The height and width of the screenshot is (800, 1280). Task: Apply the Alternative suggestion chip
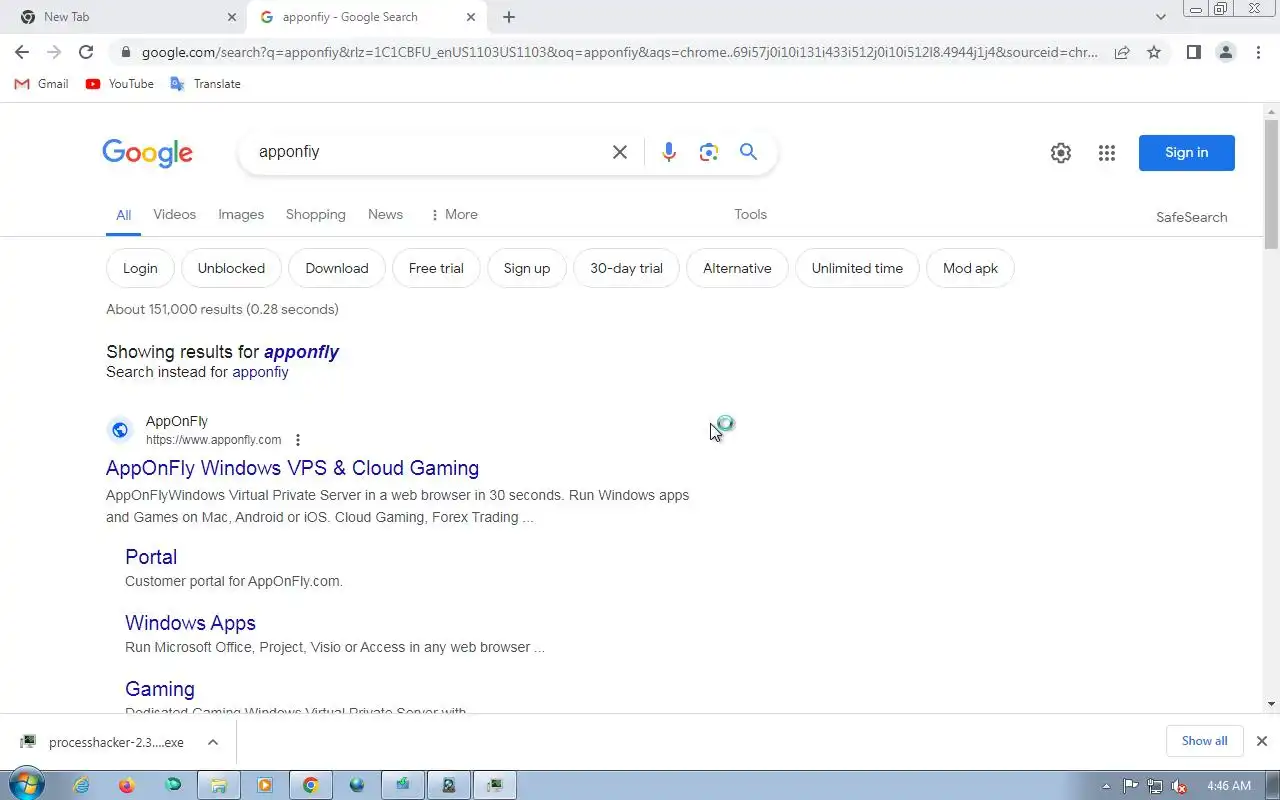pyautogui.click(x=737, y=268)
